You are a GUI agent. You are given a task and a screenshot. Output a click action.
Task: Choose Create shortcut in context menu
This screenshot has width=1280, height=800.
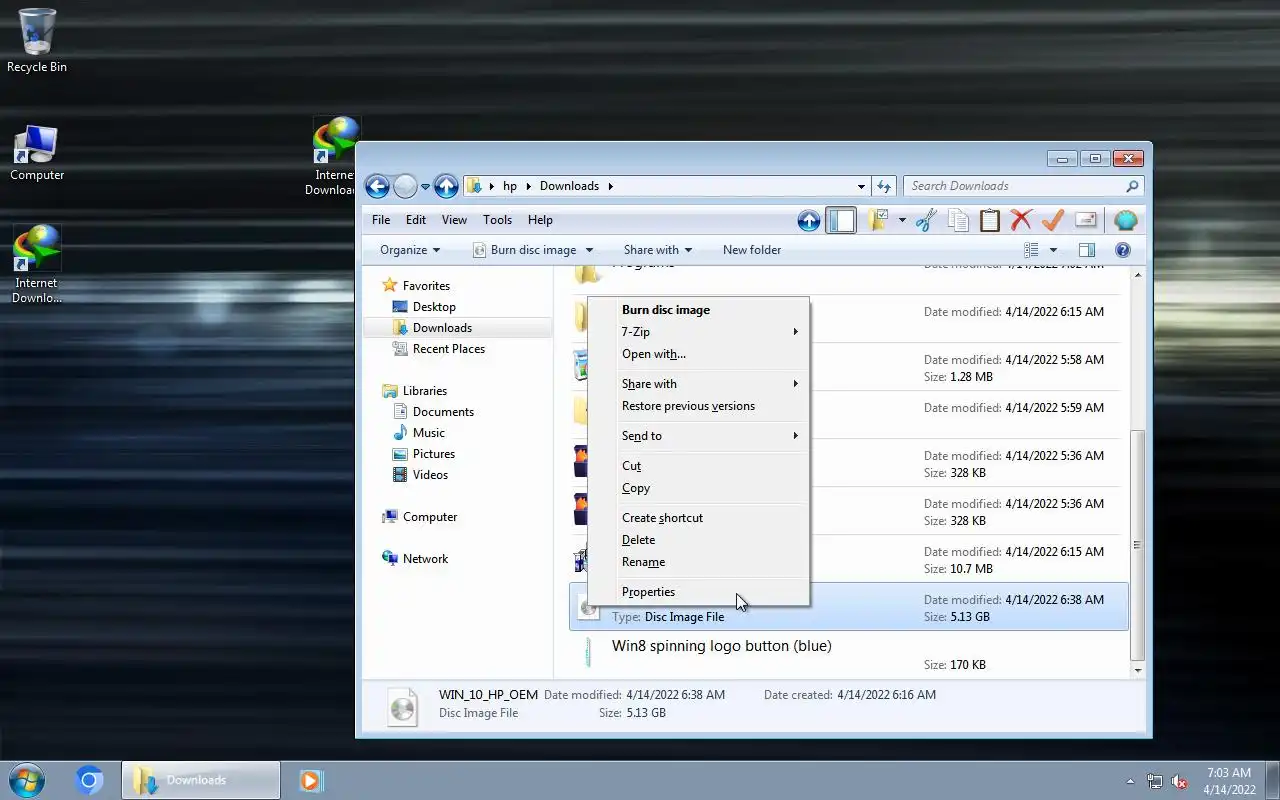click(698, 518)
